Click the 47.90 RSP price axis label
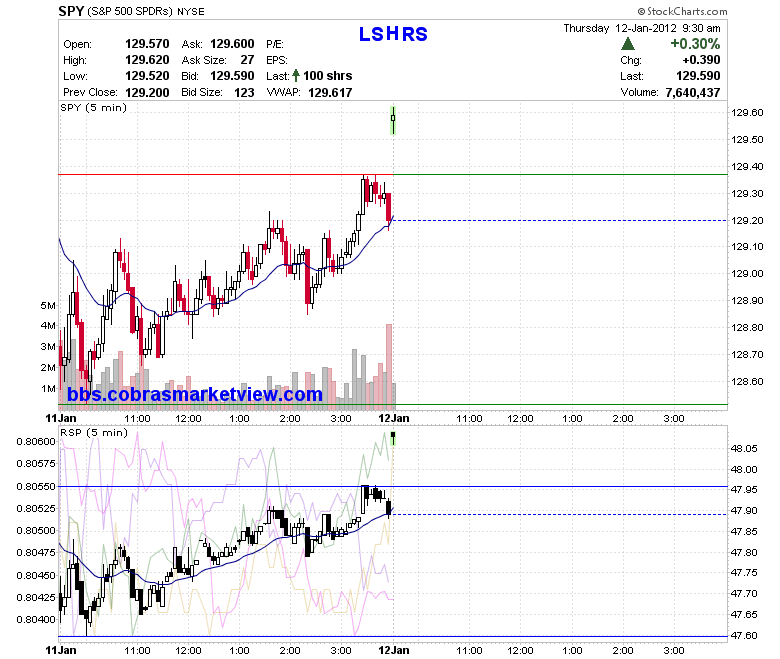 point(744,511)
